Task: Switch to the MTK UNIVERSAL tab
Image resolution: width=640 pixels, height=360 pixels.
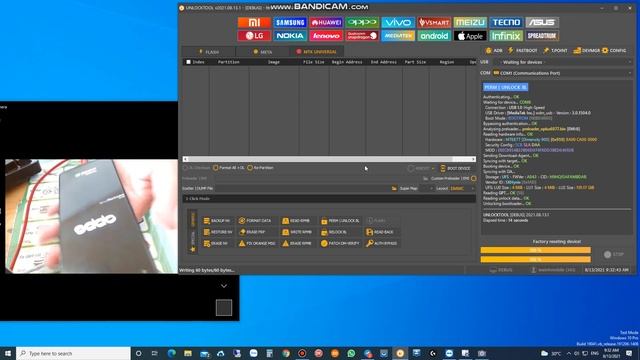Action: point(316,52)
